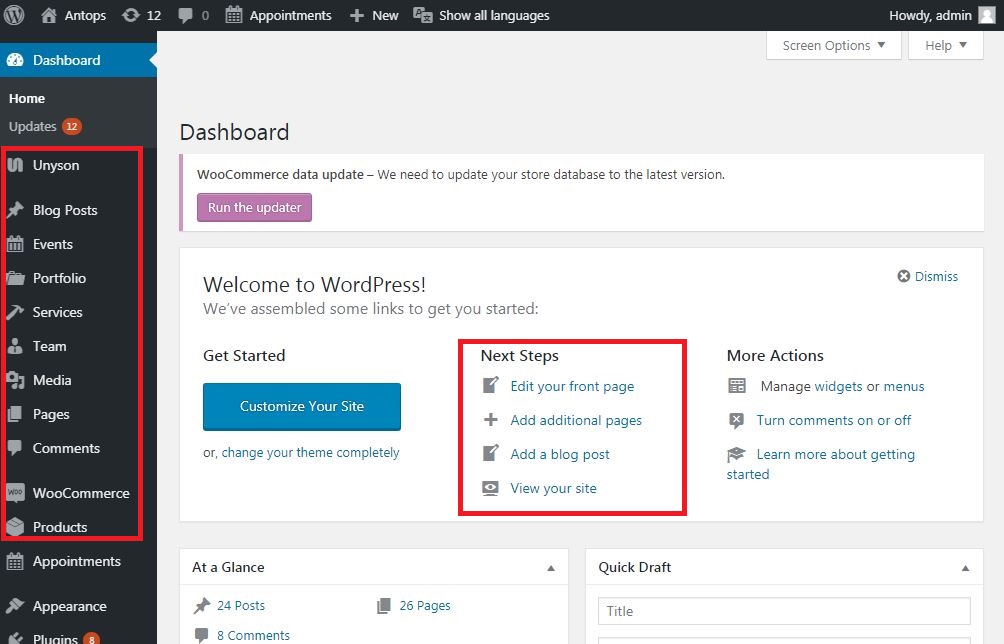Click the Team person icon
The image size is (1004, 644).
coord(15,346)
